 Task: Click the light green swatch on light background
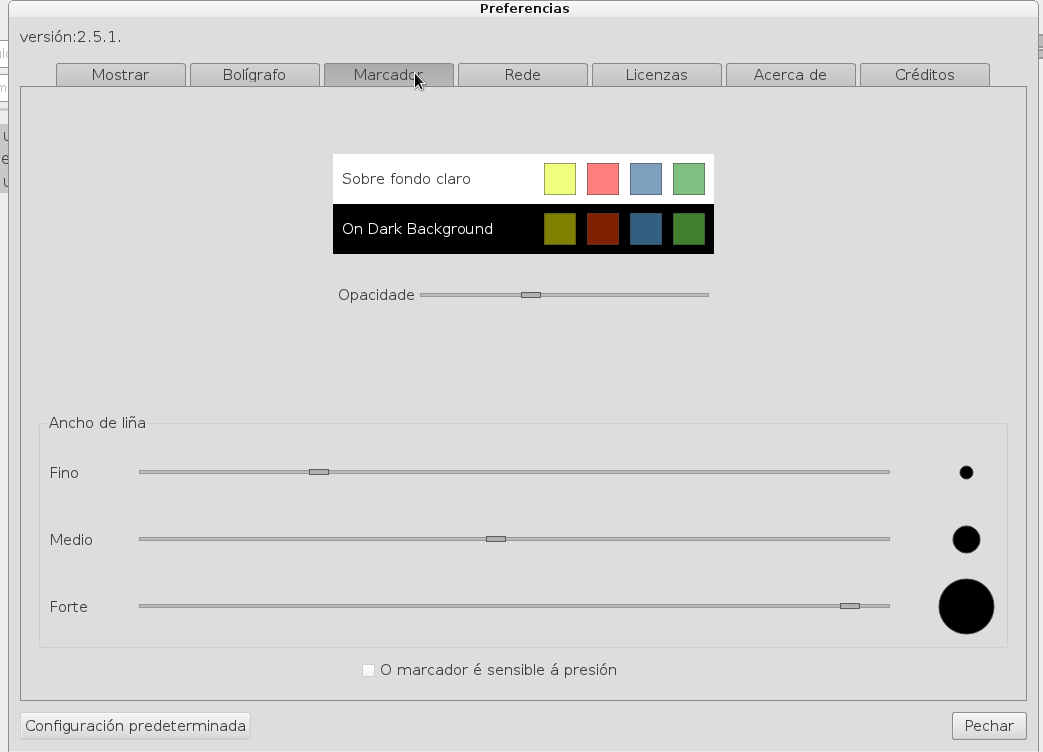[689, 179]
